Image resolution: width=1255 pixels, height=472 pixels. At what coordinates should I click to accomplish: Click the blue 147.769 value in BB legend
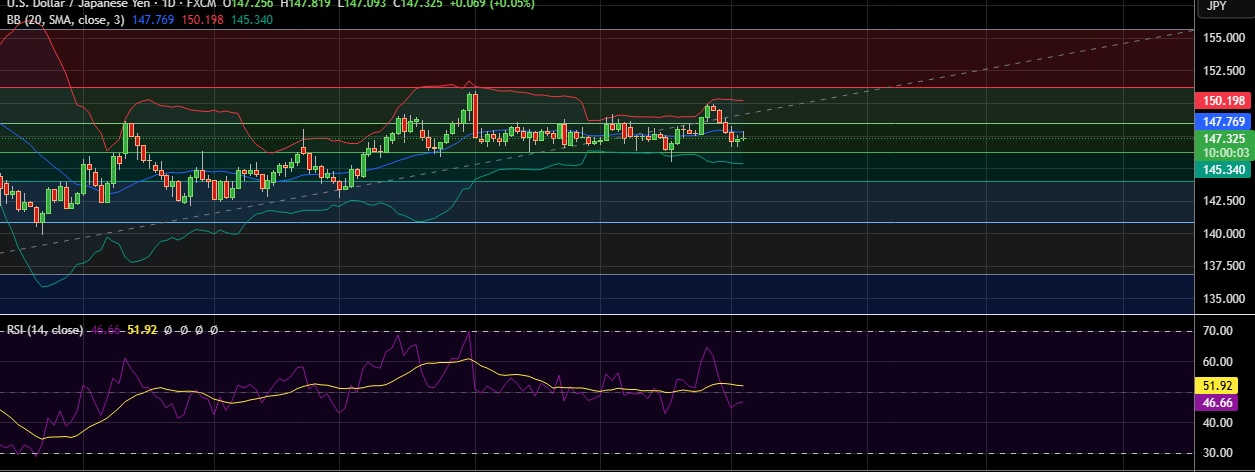click(153, 20)
